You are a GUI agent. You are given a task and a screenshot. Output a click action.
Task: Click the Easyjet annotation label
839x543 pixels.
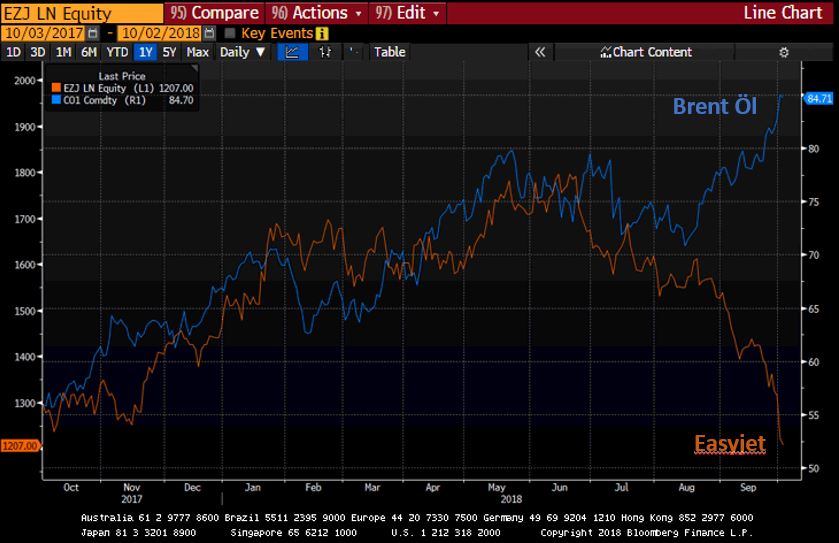coord(730,443)
